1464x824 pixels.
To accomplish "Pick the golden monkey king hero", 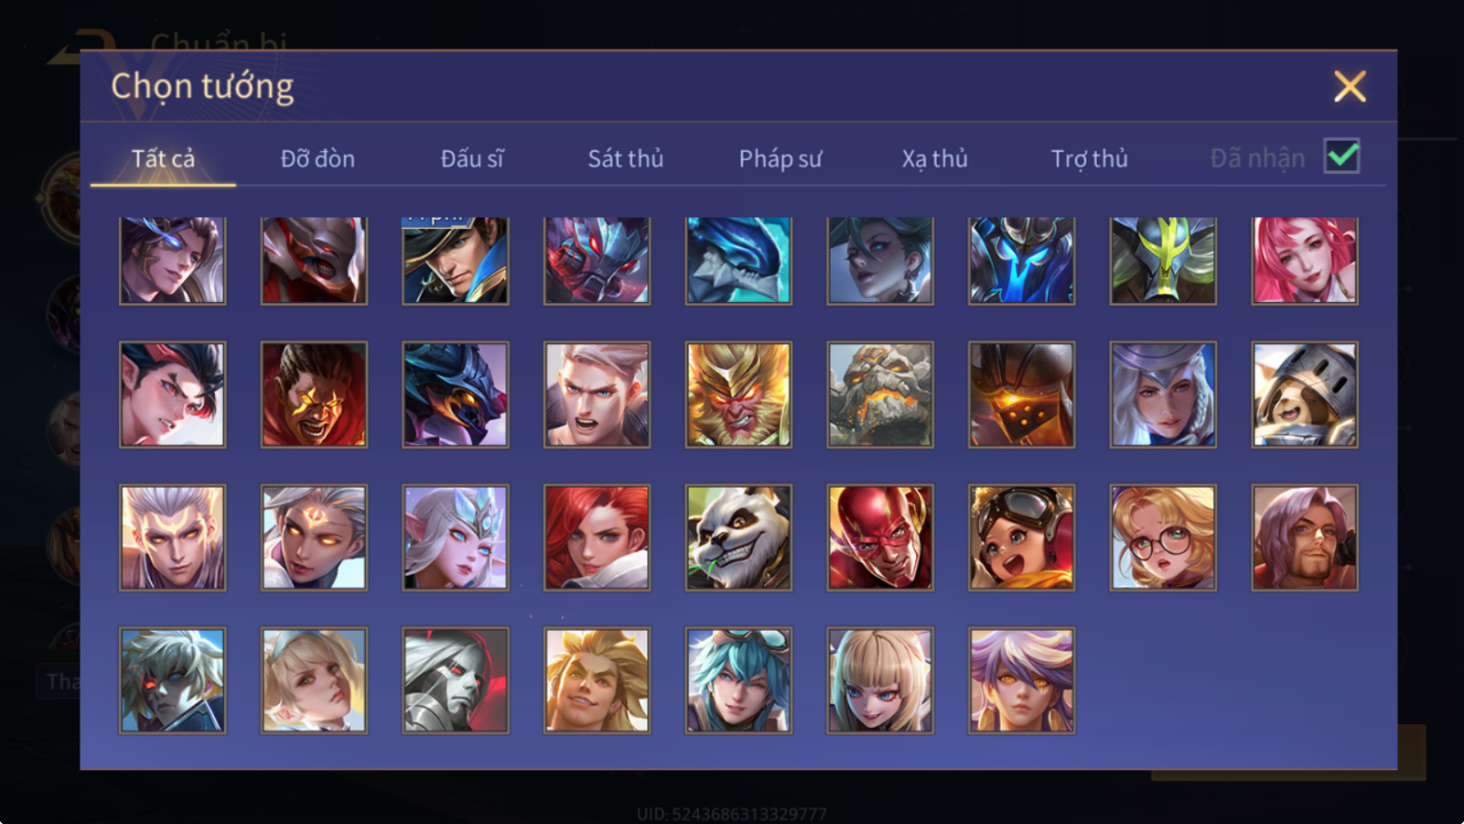I will [738, 394].
